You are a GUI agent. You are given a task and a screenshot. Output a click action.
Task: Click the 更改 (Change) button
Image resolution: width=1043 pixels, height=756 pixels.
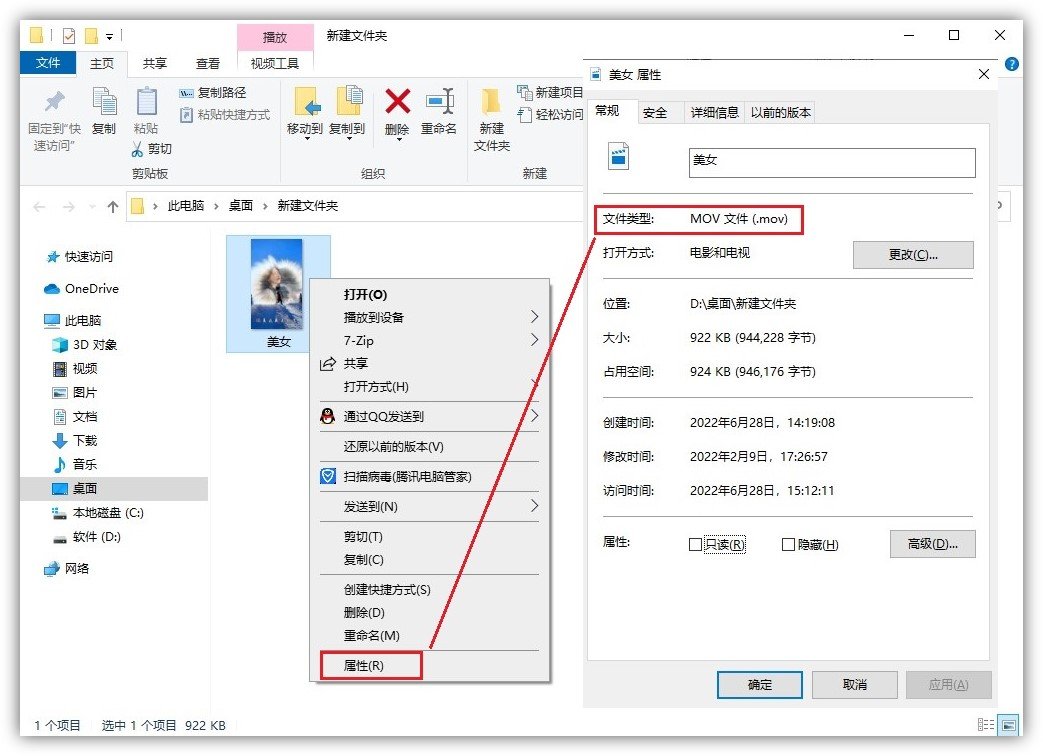tap(912, 255)
